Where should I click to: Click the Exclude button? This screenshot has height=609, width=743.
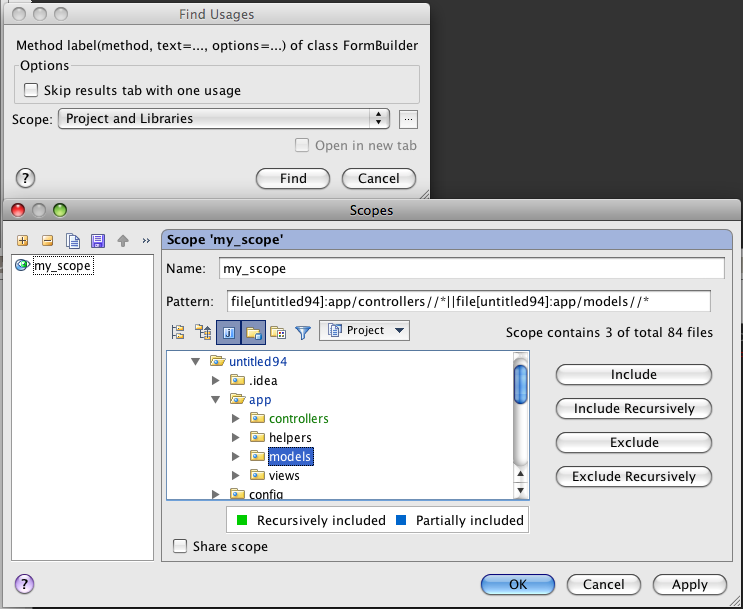click(x=634, y=443)
